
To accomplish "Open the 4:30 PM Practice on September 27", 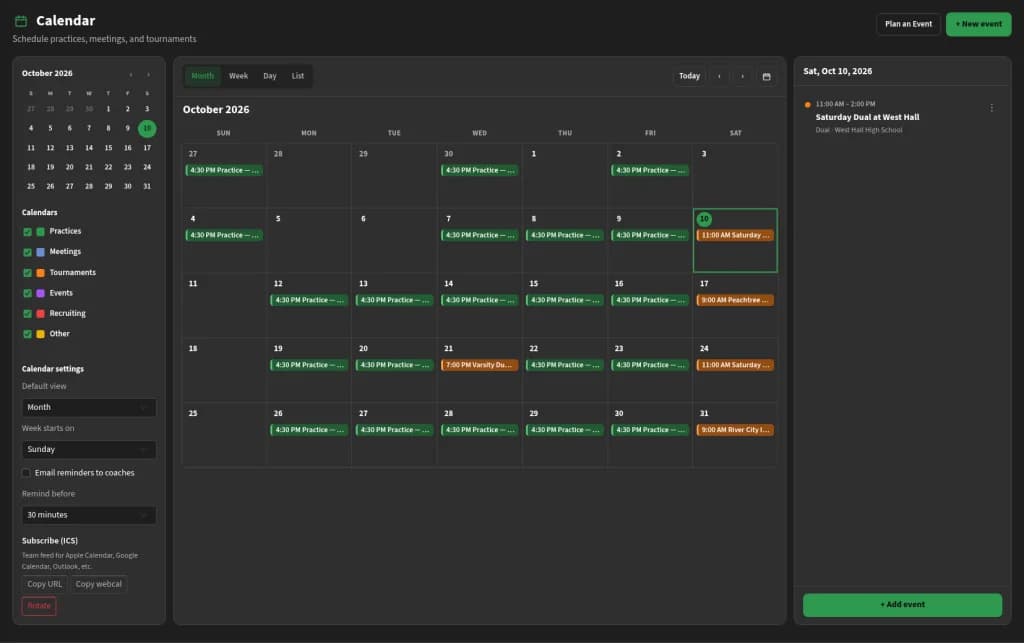I will point(224,170).
